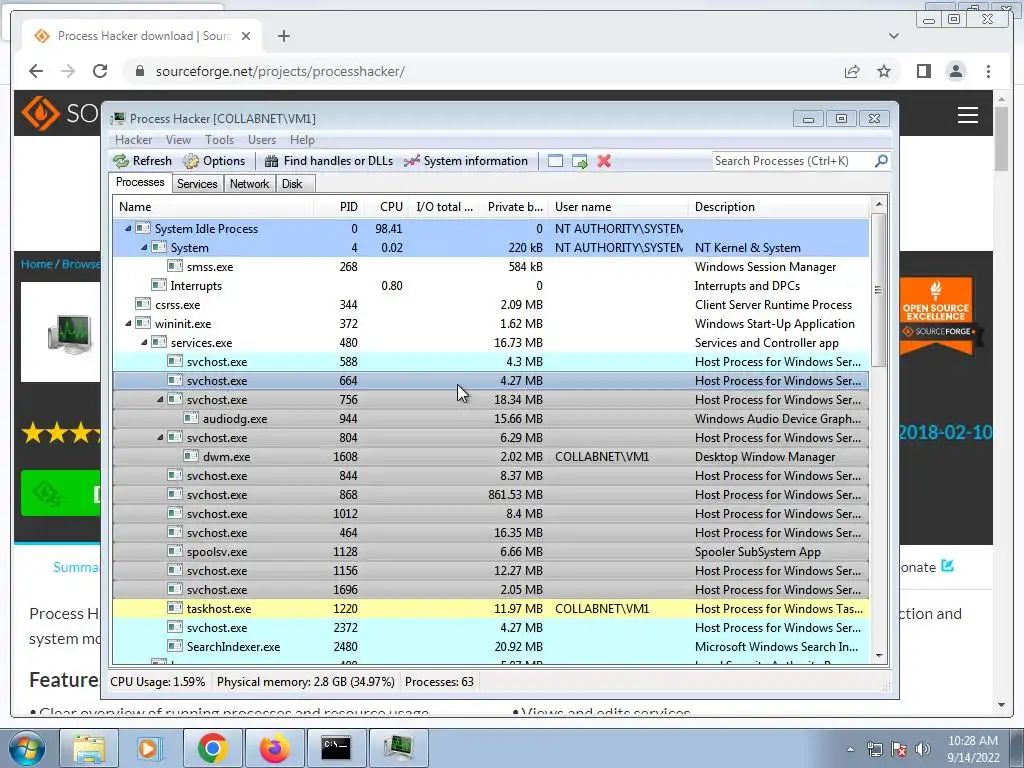Open the Help menu

point(302,140)
